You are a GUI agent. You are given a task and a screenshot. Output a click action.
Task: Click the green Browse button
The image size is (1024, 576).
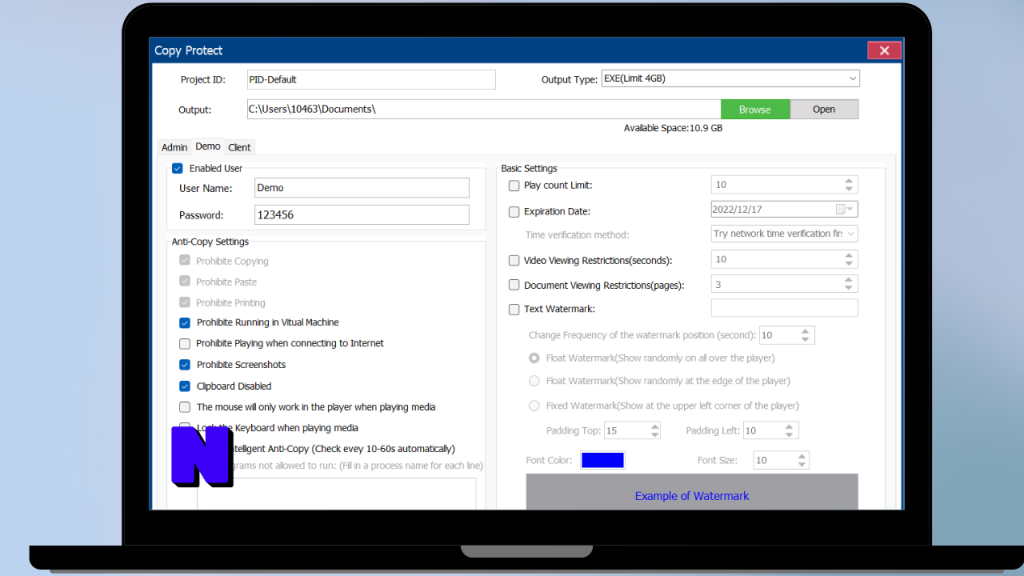pyautogui.click(x=755, y=109)
